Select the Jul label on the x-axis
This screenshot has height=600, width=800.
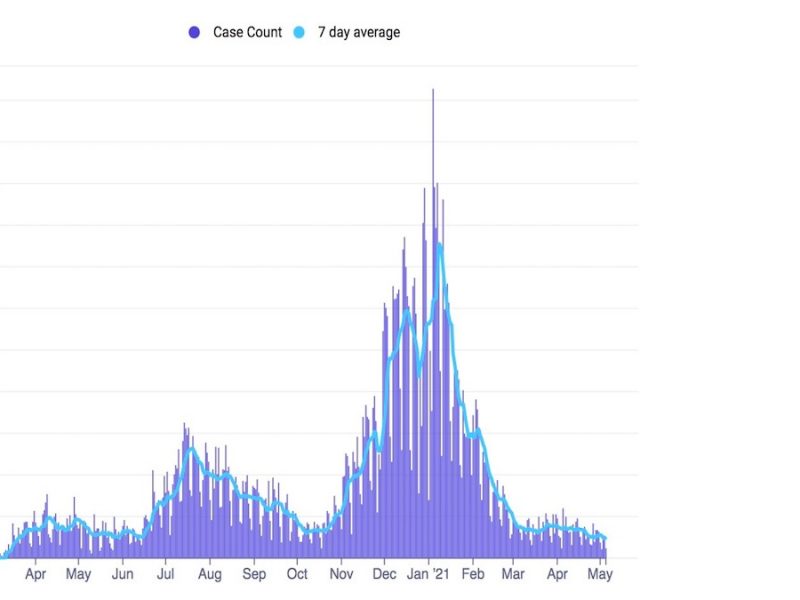[x=166, y=575]
